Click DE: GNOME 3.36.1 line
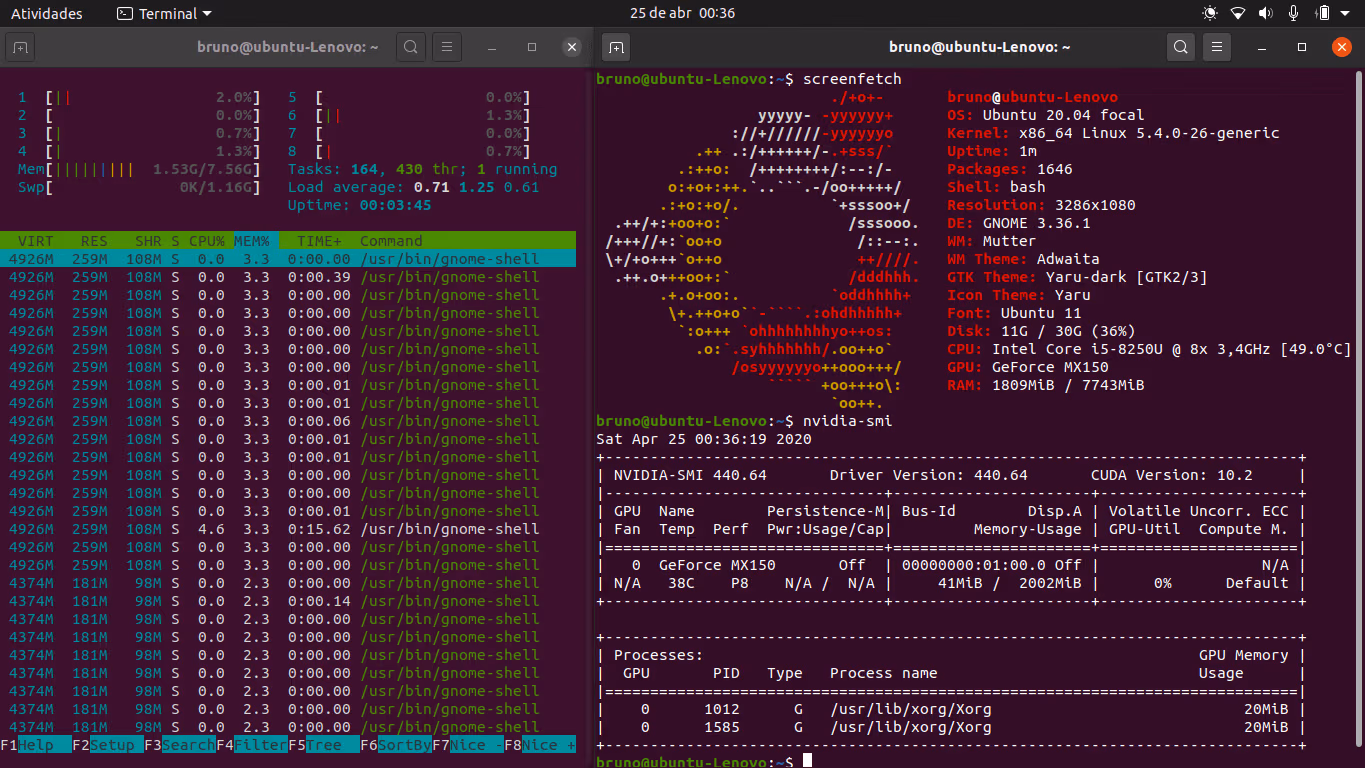 (1019, 223)
